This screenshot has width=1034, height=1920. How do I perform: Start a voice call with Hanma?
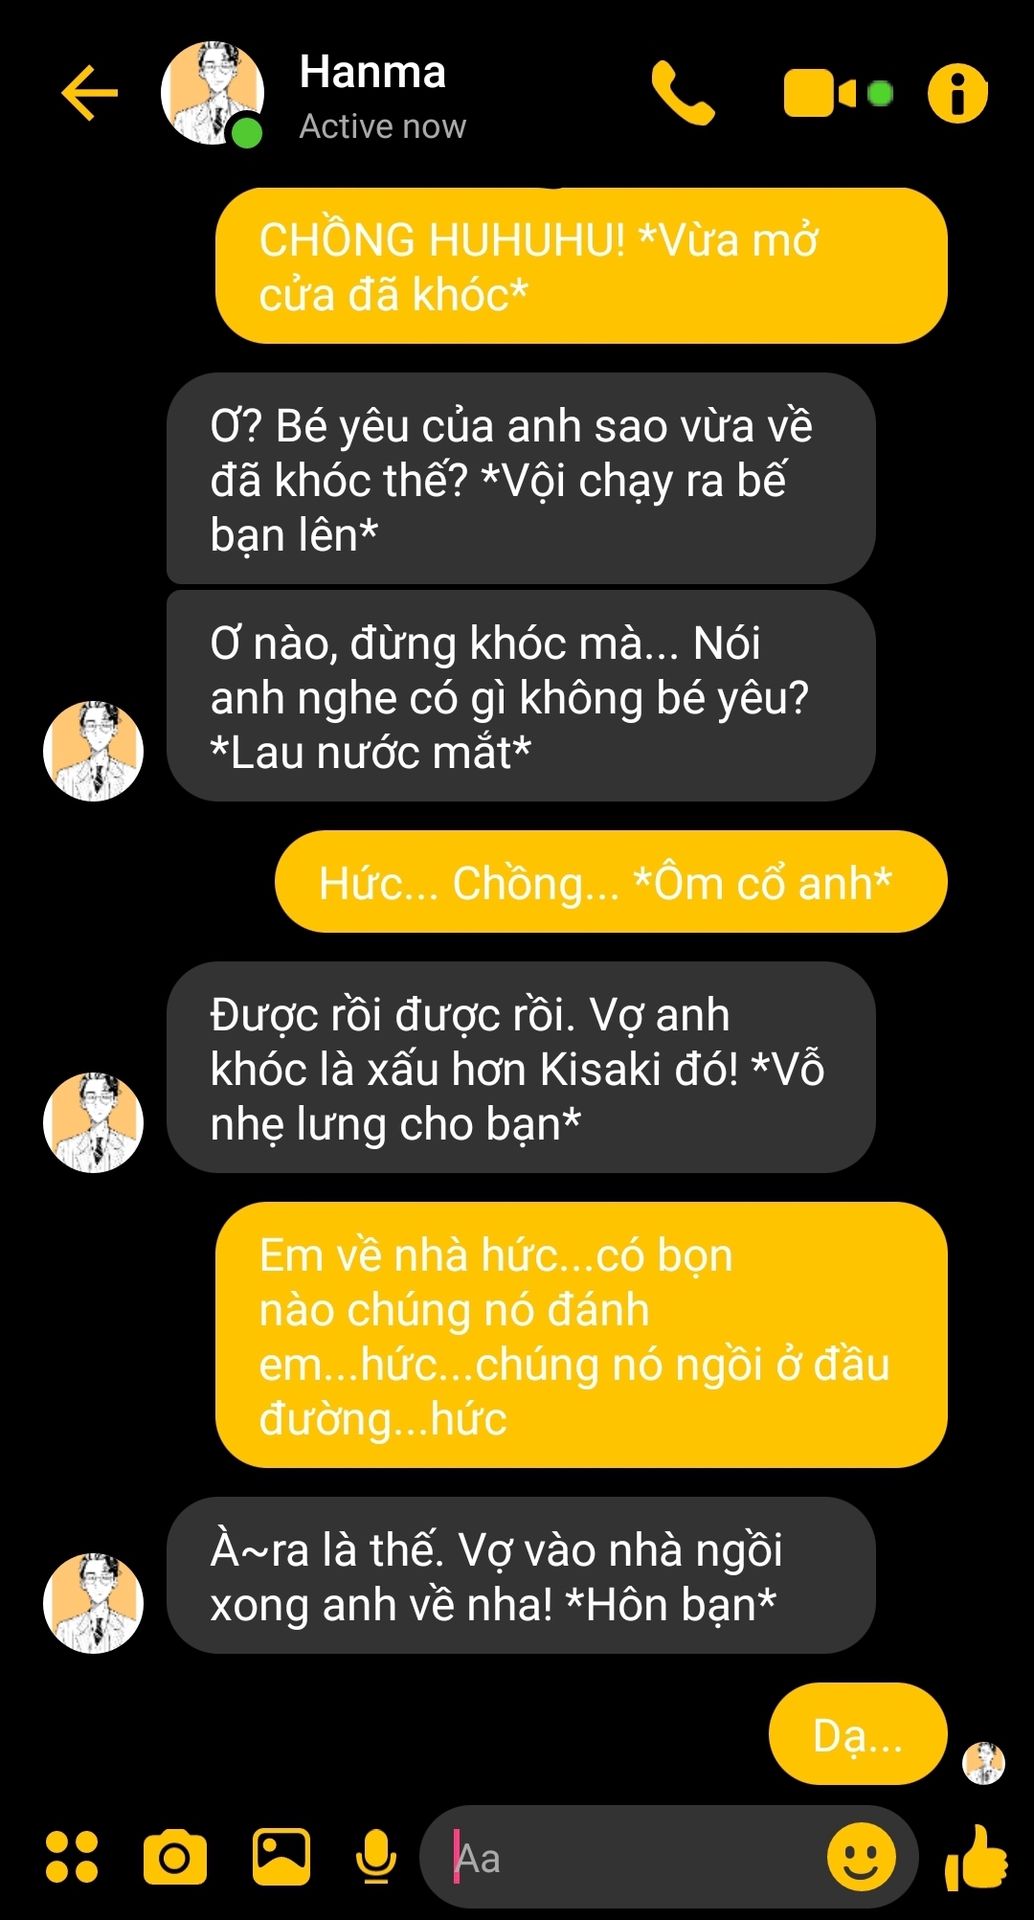point(683,93)
